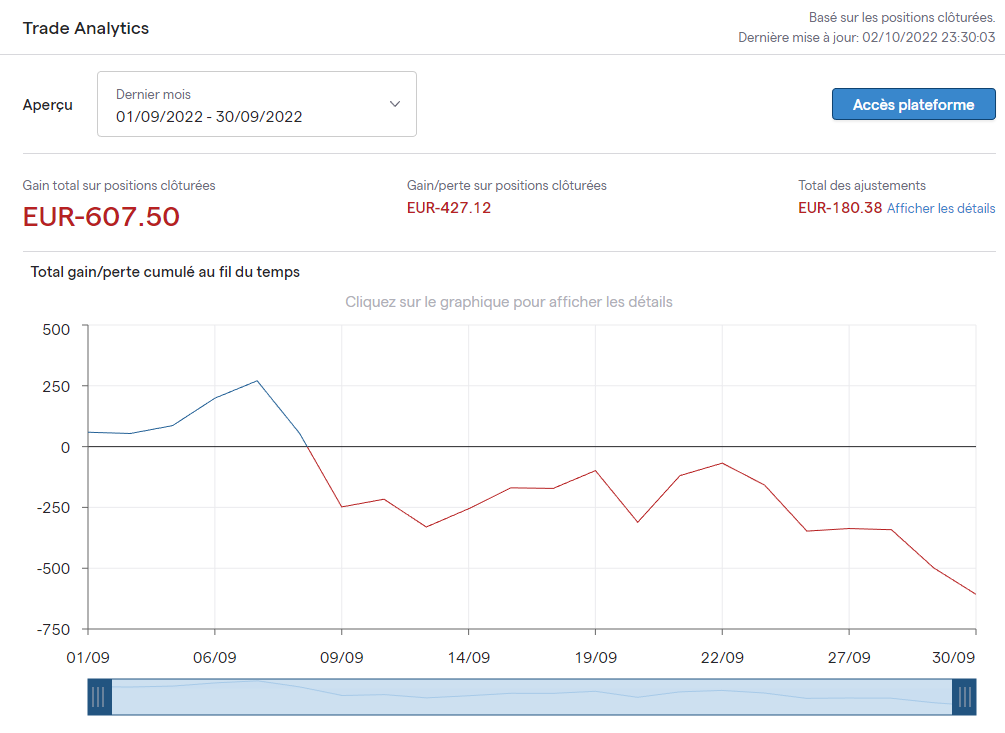The height and width of the screenshot is (733, 1005).
Task: Click the final chart data point at 30/09
Action: coord(975,594)
